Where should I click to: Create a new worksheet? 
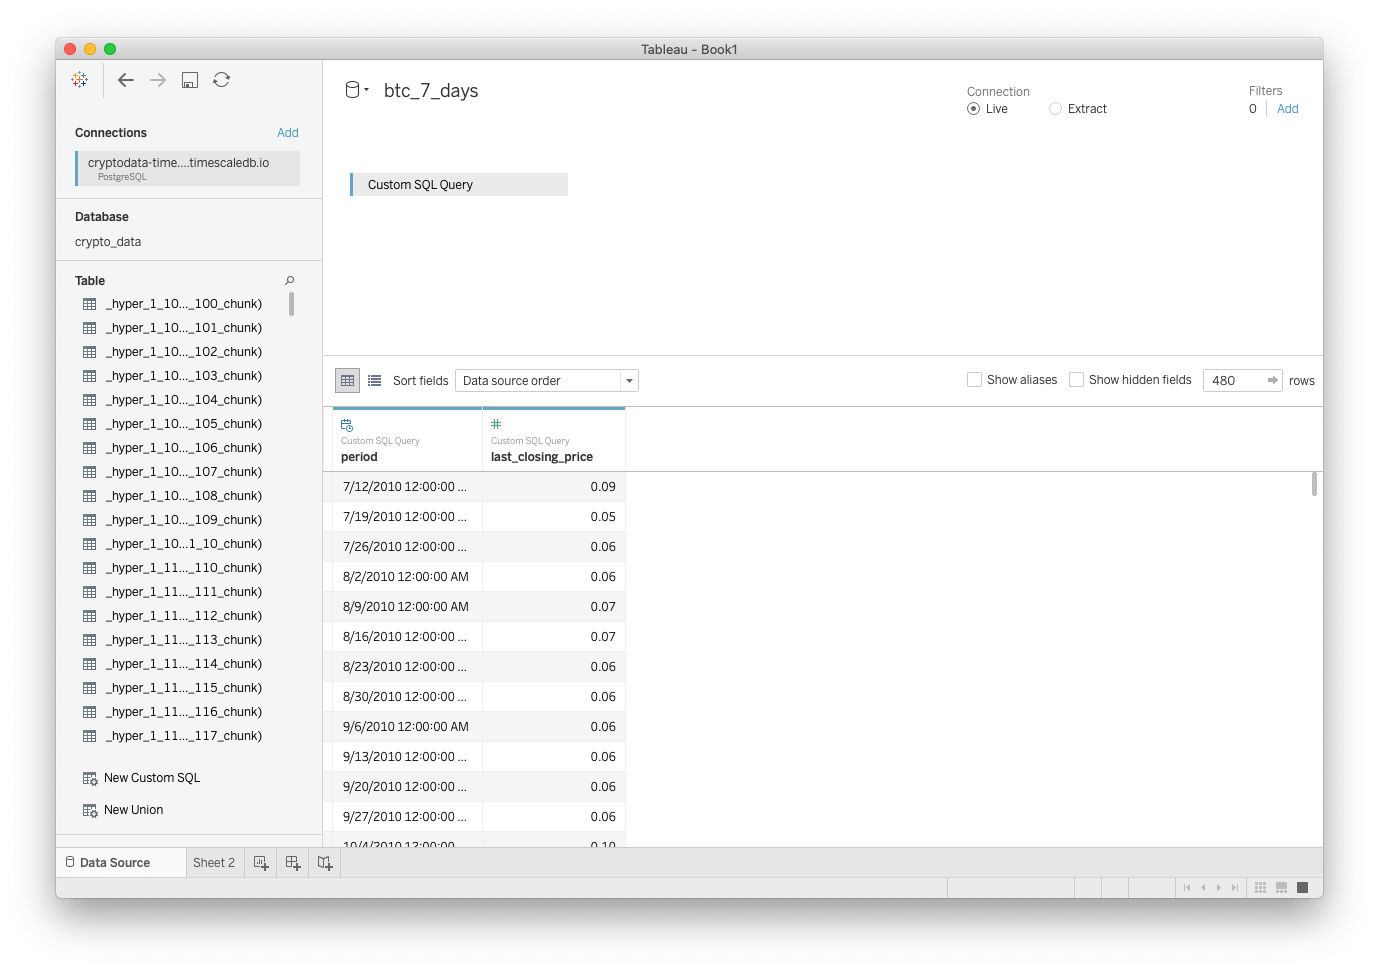(261, 863)
